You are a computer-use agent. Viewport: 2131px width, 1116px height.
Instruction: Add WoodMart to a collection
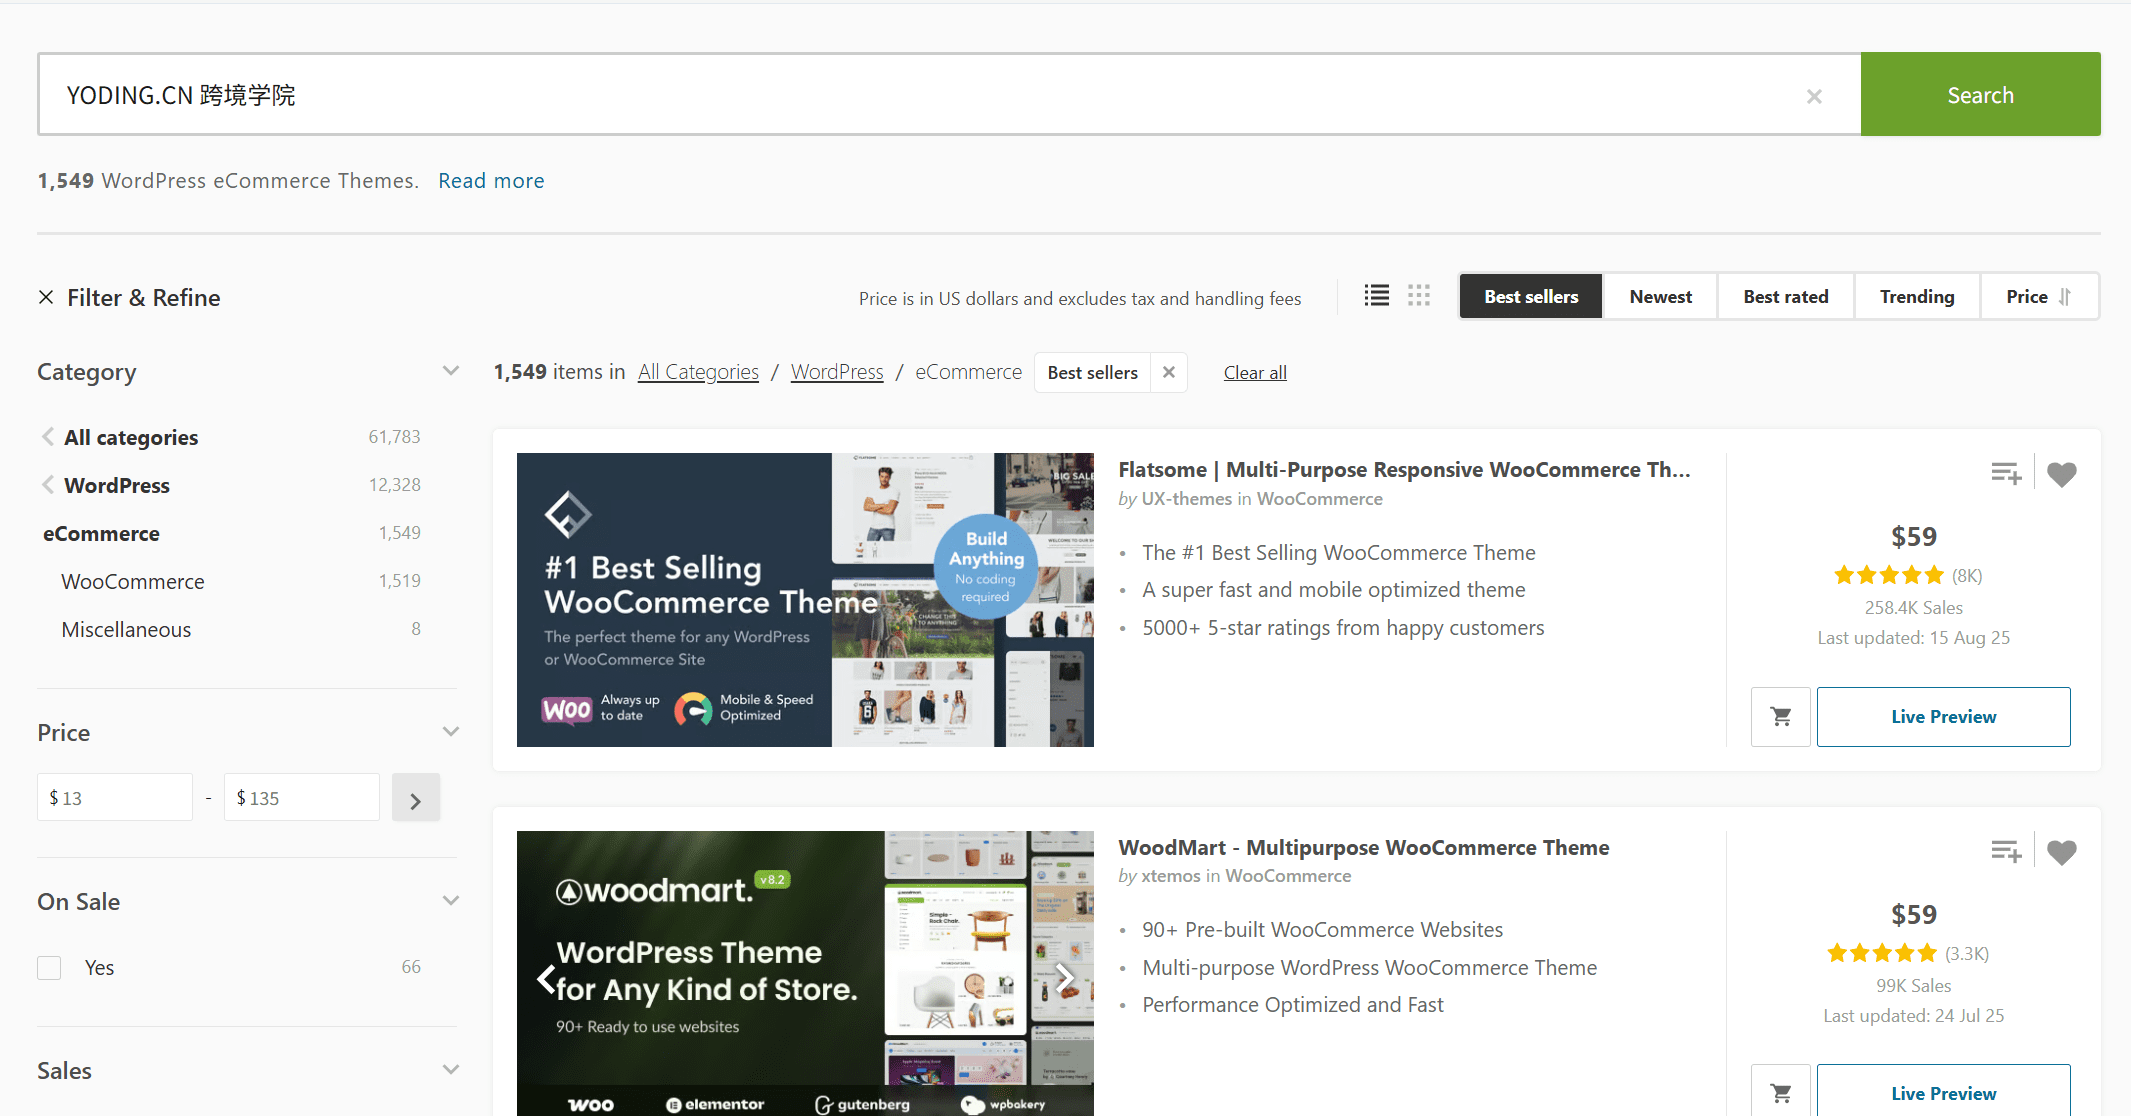(x=2005, y=852)
